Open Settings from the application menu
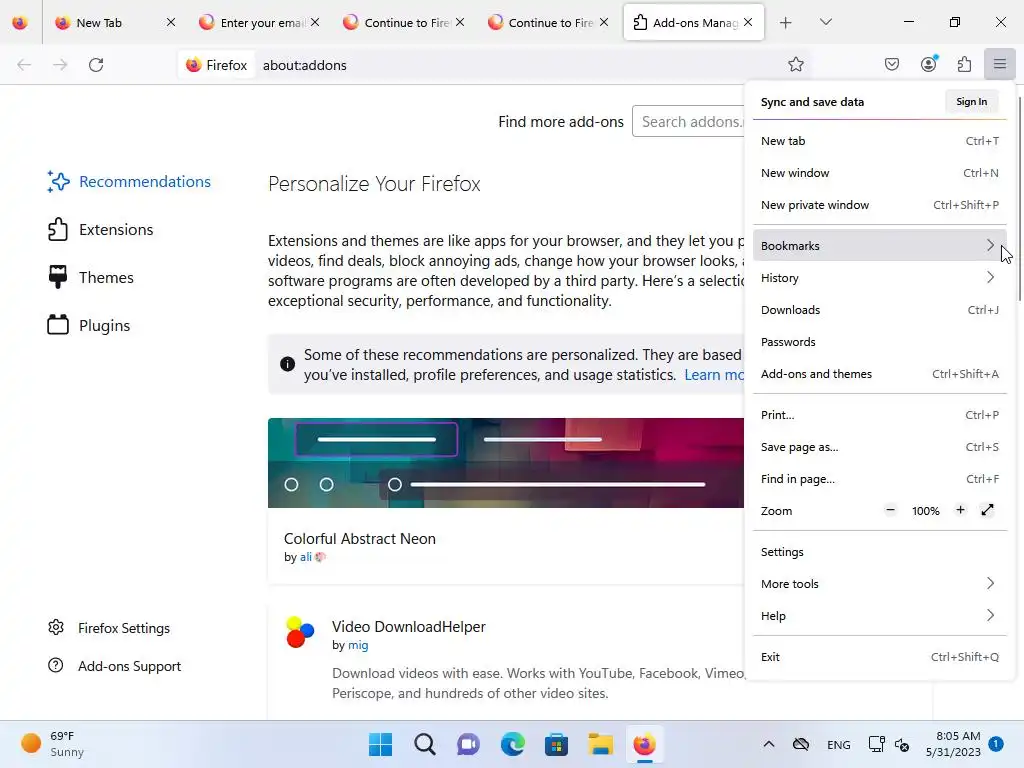 [879, 552]
